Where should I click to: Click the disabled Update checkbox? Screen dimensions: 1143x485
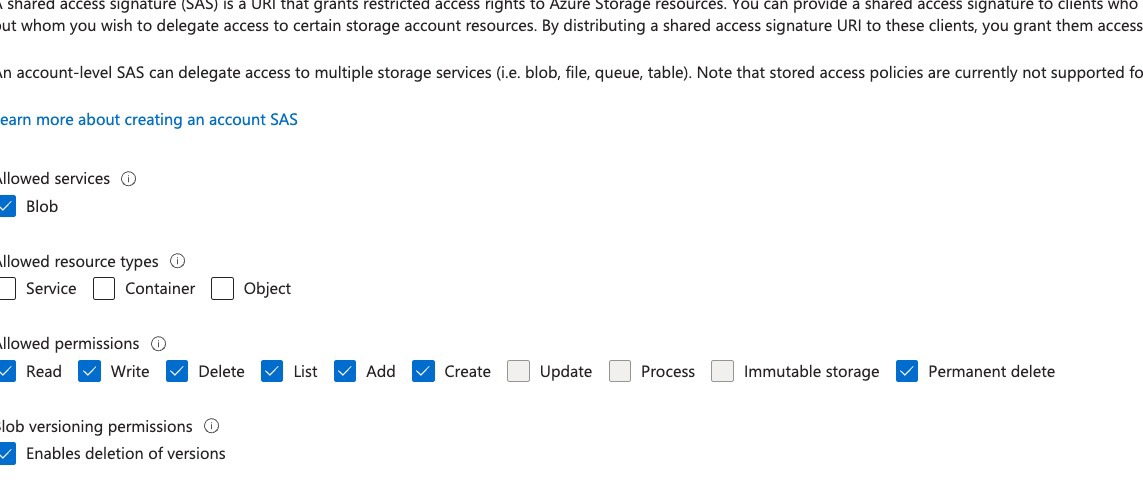click(x=518, y=371)
